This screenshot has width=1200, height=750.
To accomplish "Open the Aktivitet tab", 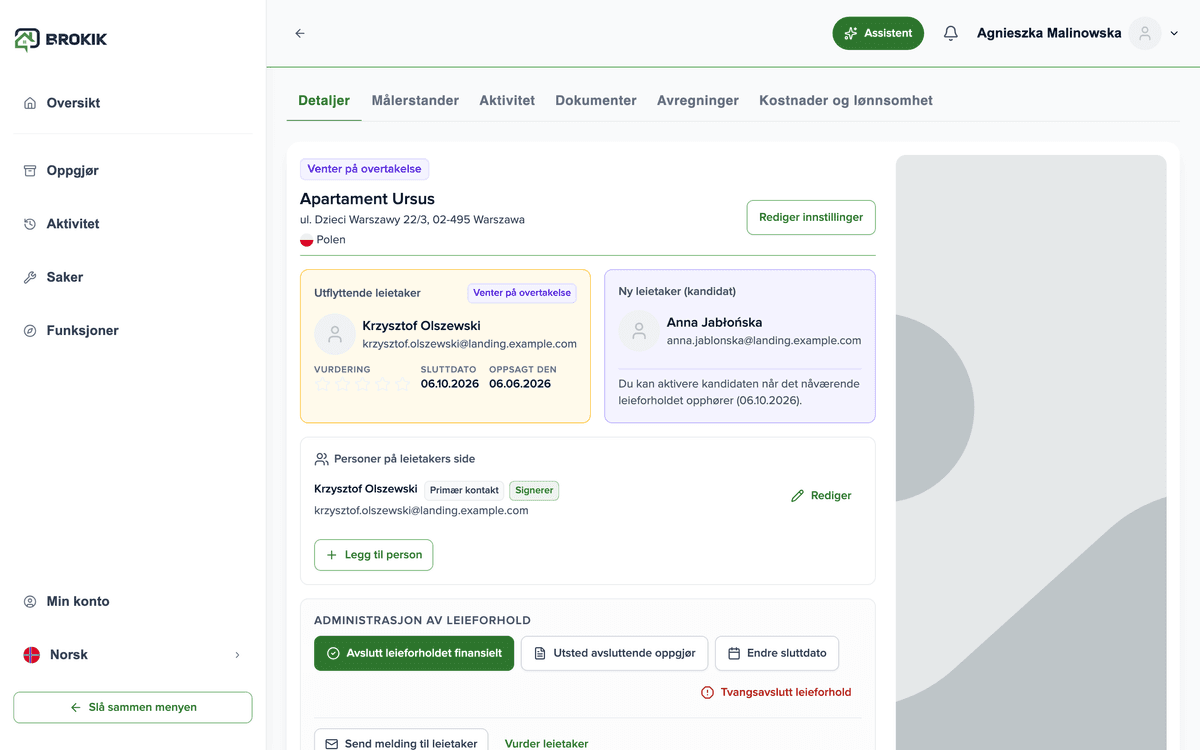I will pyautogui.click(x=507, y=100).
